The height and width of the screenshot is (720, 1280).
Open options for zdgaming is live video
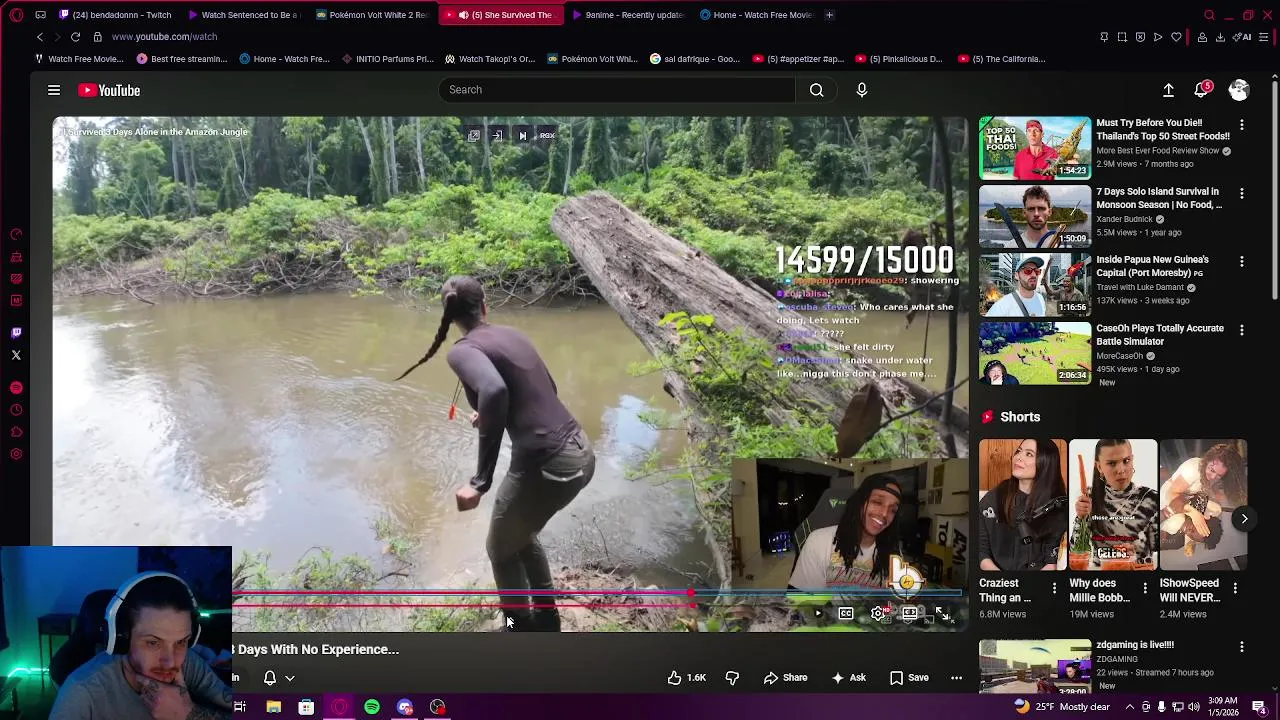click(1242, 647)
